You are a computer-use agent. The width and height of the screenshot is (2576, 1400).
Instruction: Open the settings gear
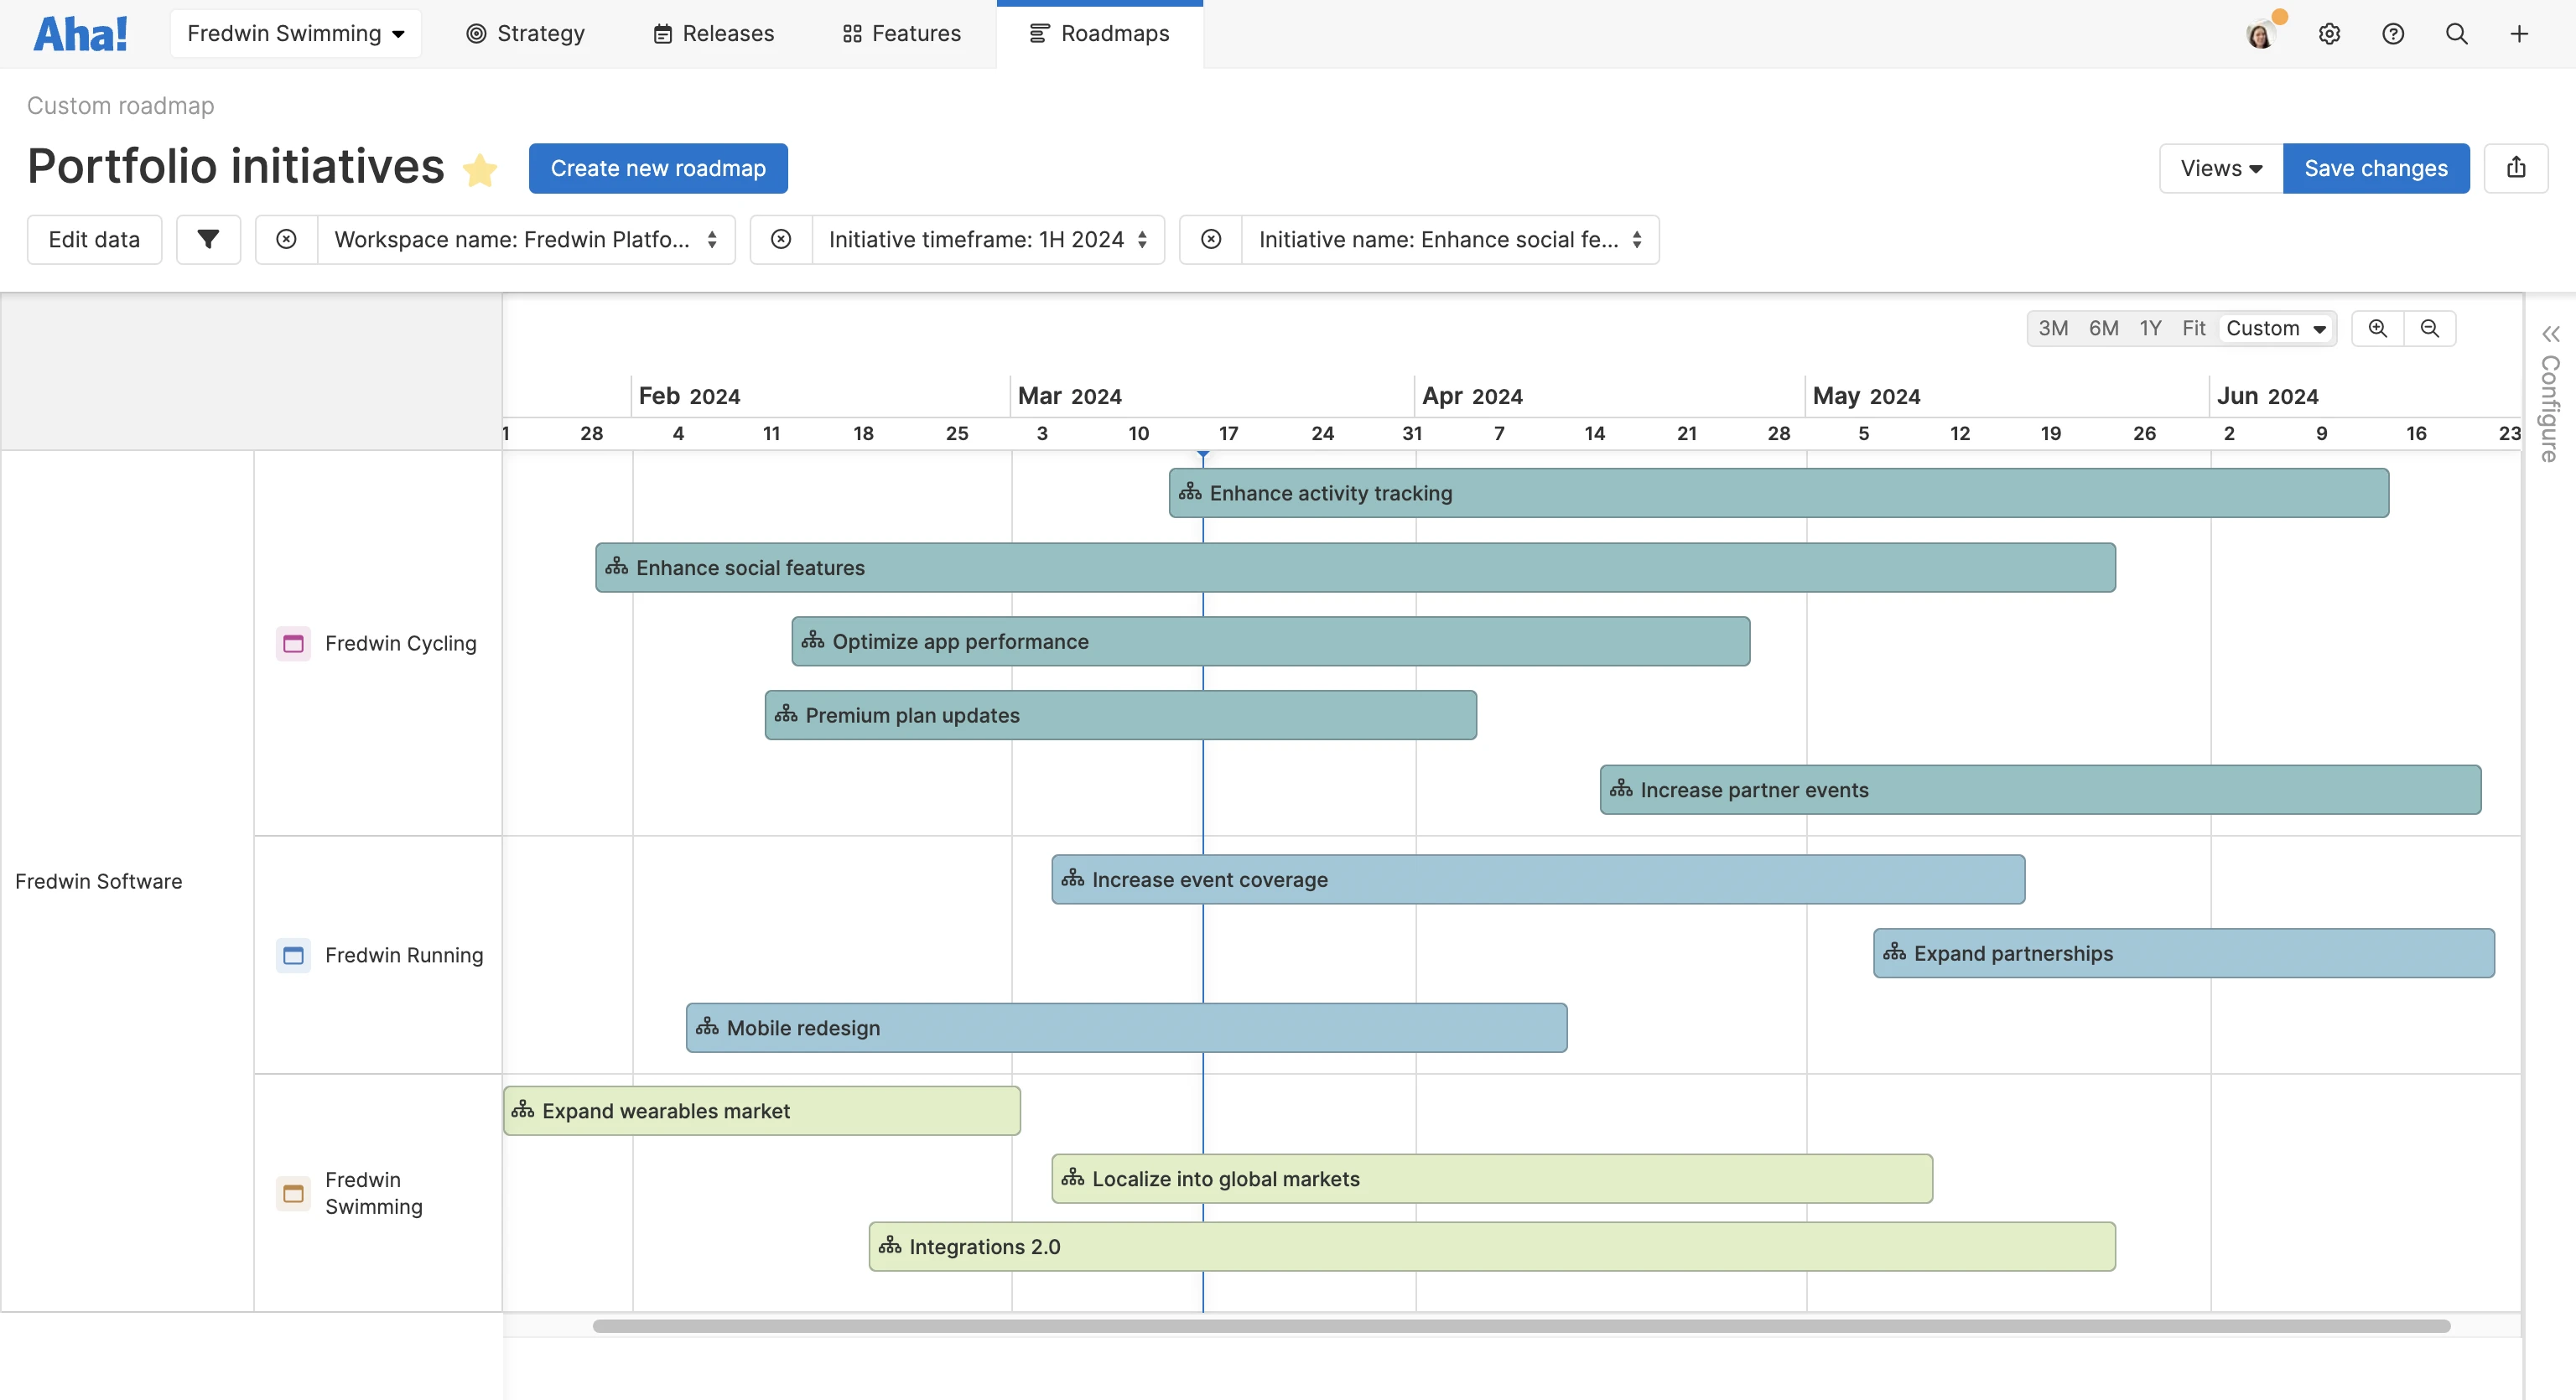pos(2330,33)
